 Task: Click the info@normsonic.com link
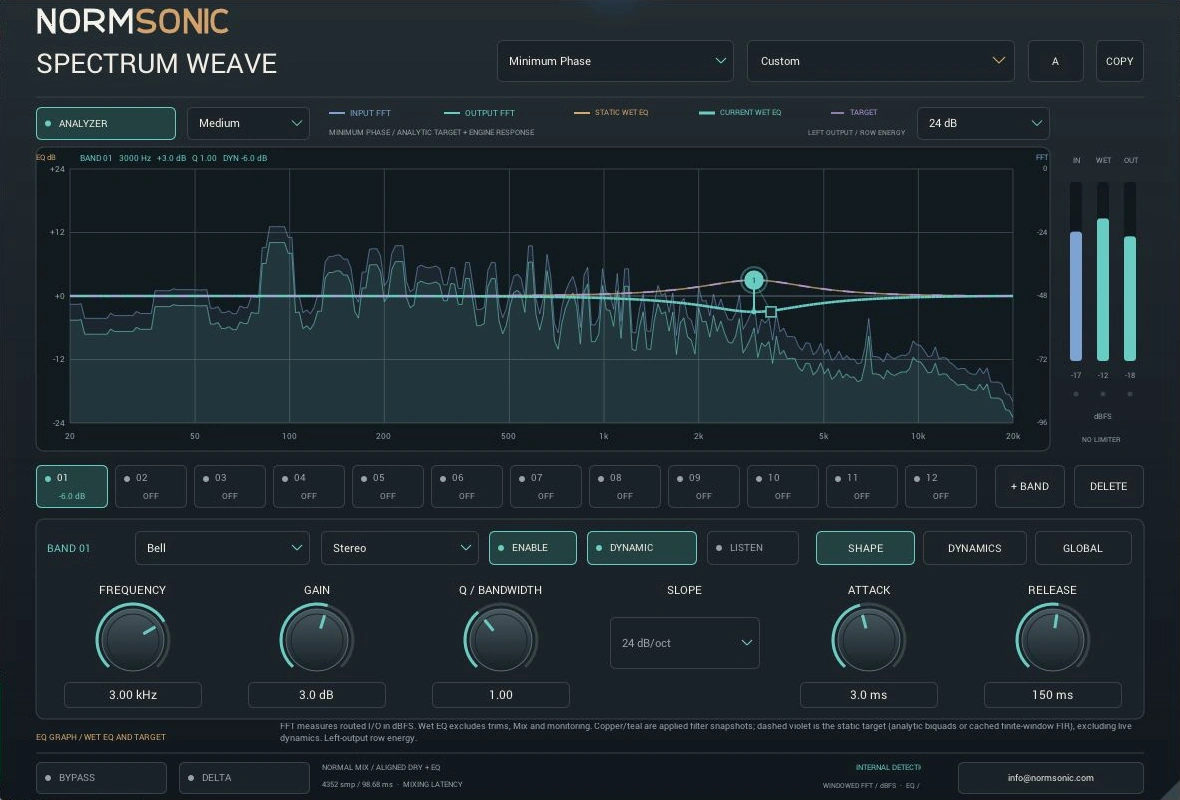point(1051,777)
